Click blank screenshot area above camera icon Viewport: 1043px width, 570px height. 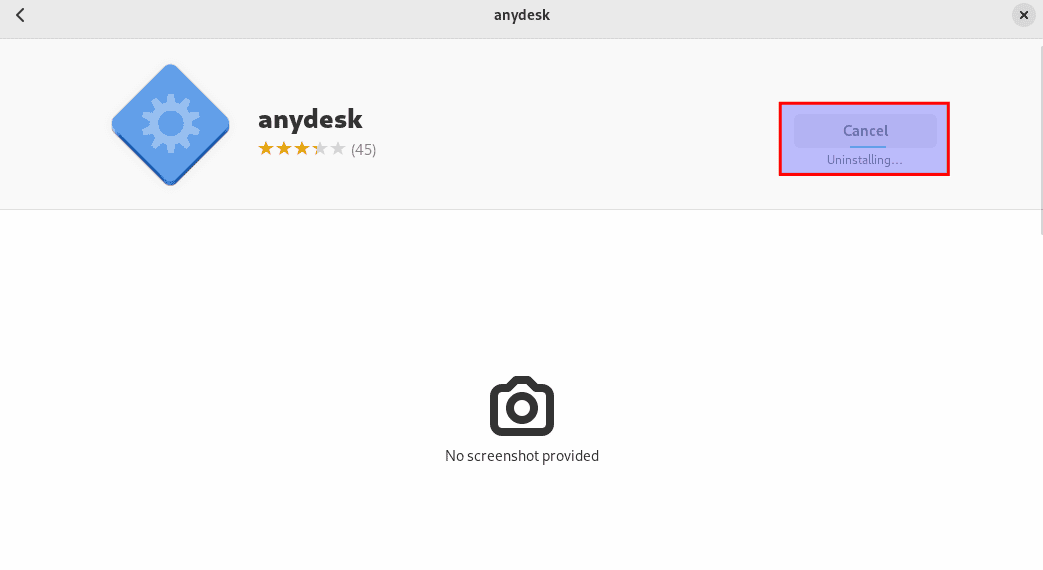(522, 293)
